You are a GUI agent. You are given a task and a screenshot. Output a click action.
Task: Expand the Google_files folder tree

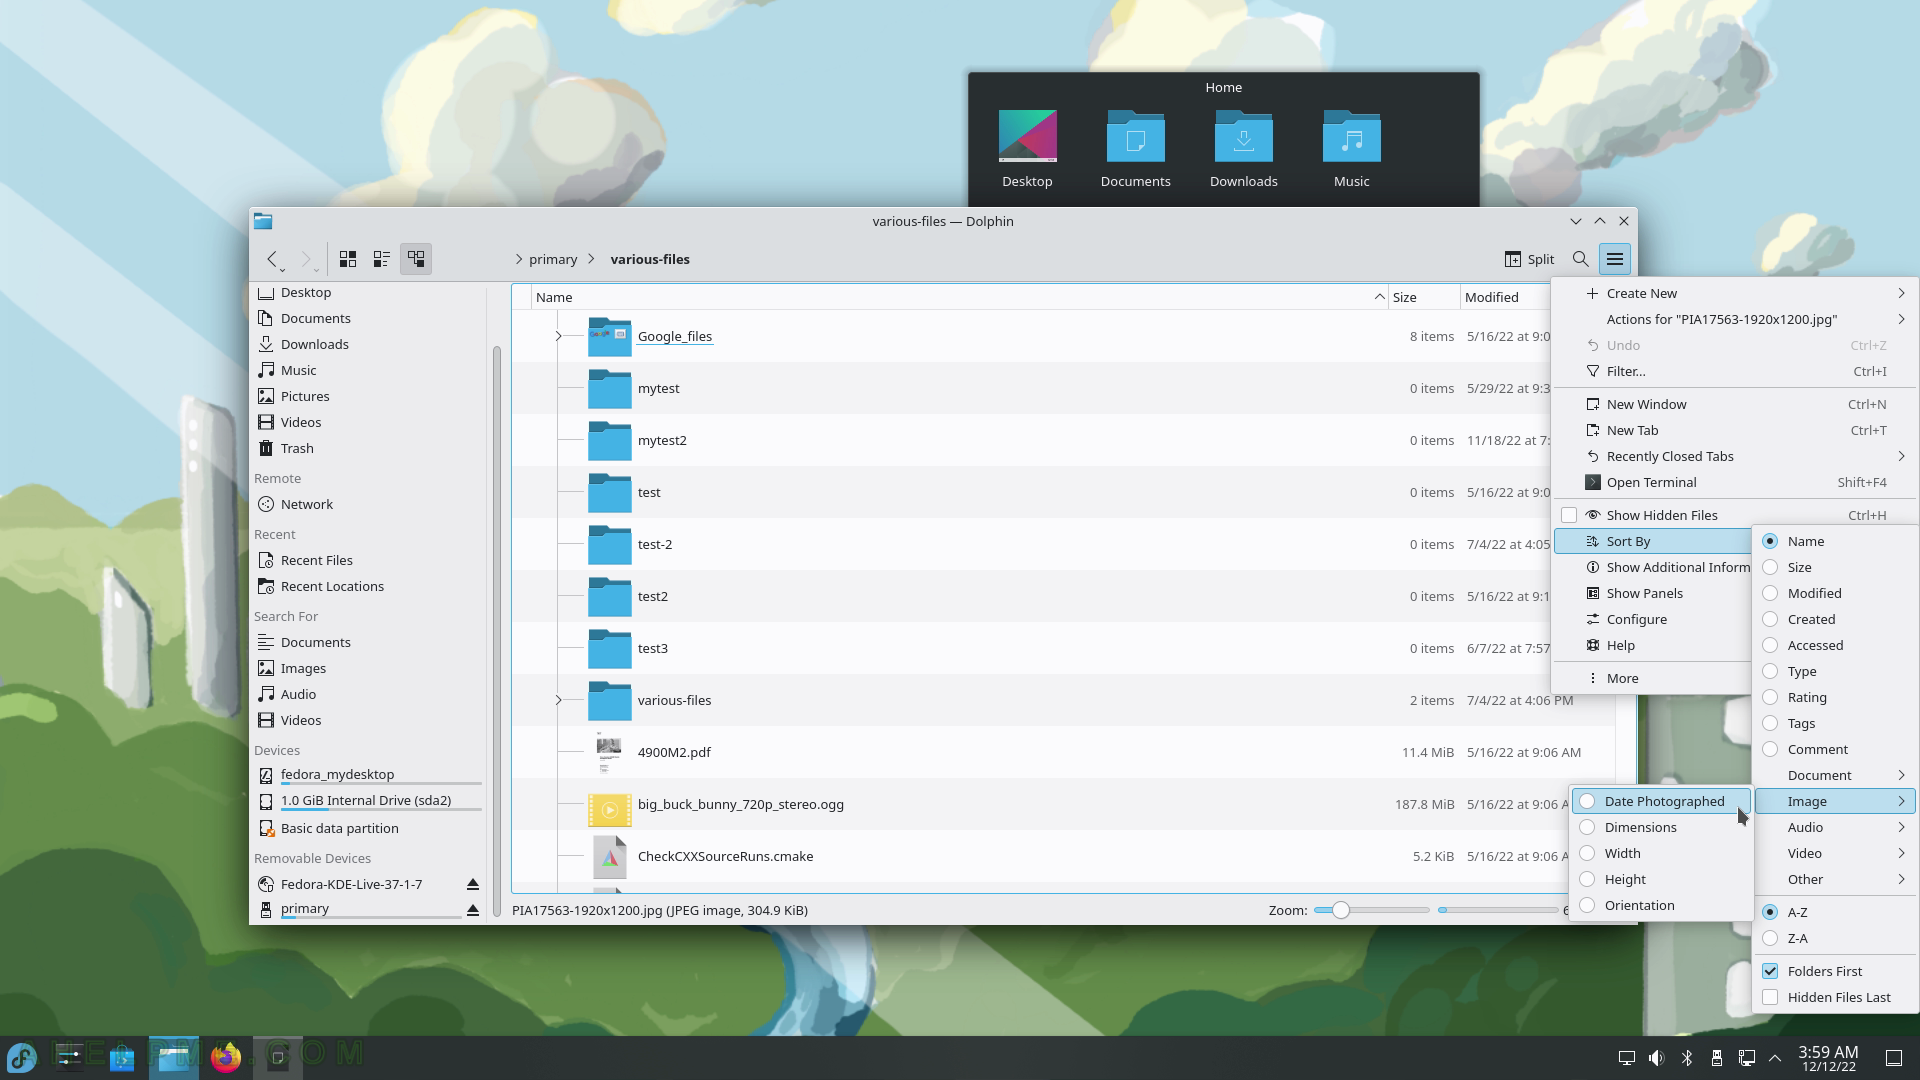[x=558, y=336]
